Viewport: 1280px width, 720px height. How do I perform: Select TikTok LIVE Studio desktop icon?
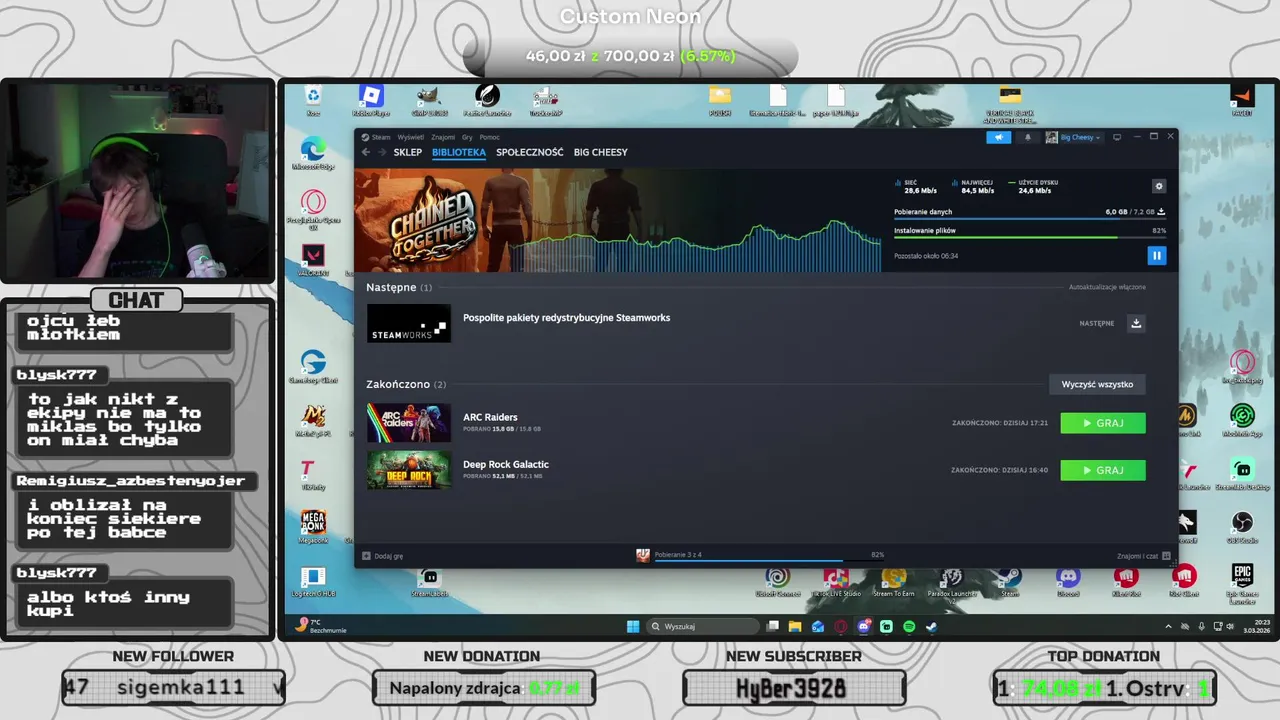tap(835, 581)
